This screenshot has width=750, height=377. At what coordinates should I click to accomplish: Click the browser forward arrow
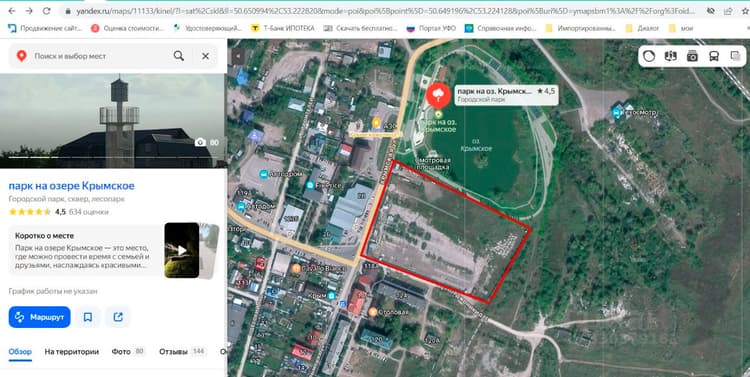[x=29, y=11]
